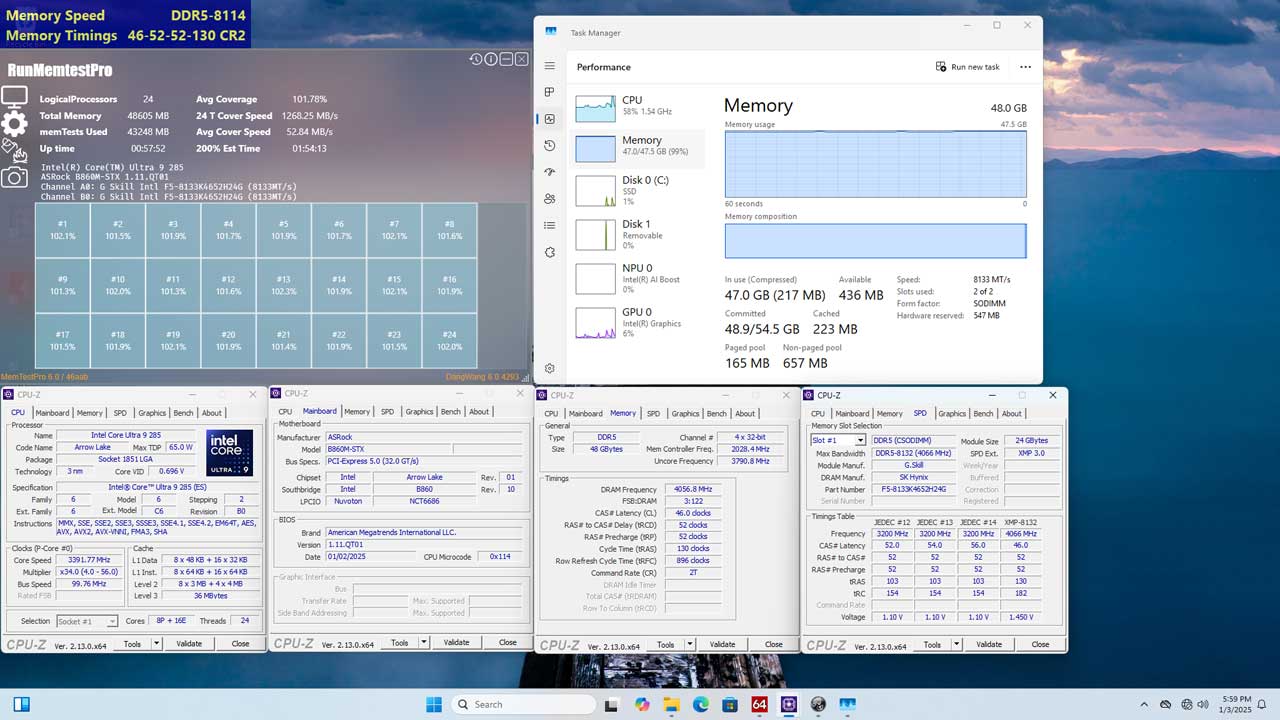Click the Memory composition bar
Viewport: 1280px width, 720px height.
[x=875, y=240]
